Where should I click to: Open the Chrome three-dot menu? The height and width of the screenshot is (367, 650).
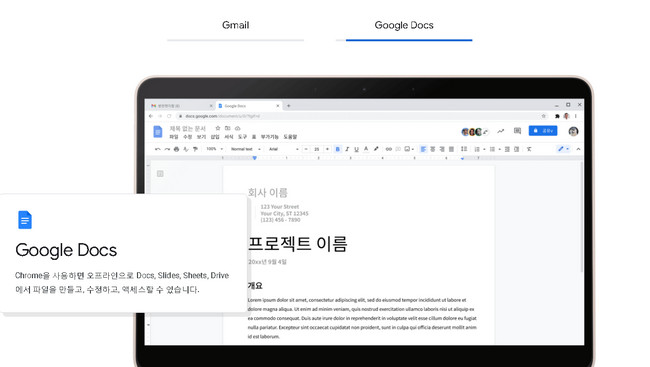(x=576, y=116)
